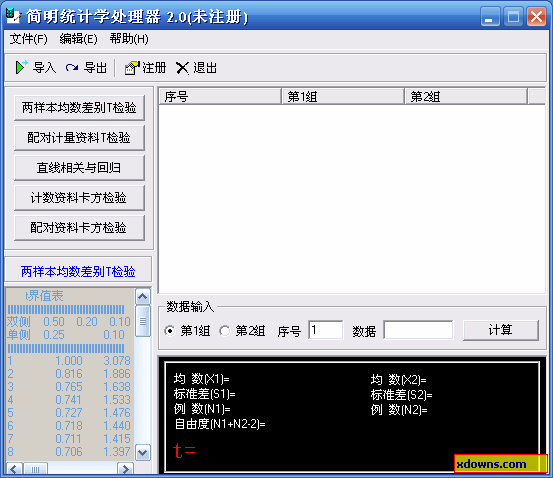Image resolution: width=553 pixels, height=478 pixels.
Task: Choose 配对计量资料T检验 button
Action: [x=79, y=138]
